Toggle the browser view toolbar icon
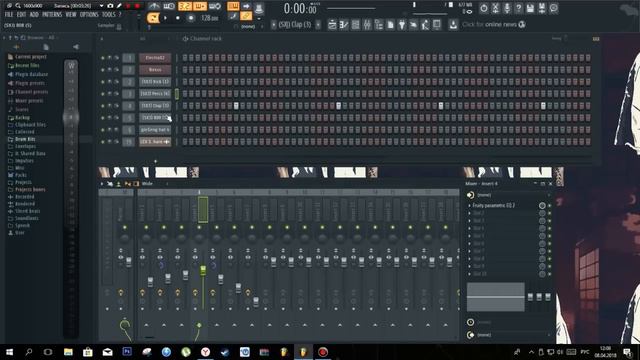This screenshot has height=360, width=640. click(x=379, y=25)
